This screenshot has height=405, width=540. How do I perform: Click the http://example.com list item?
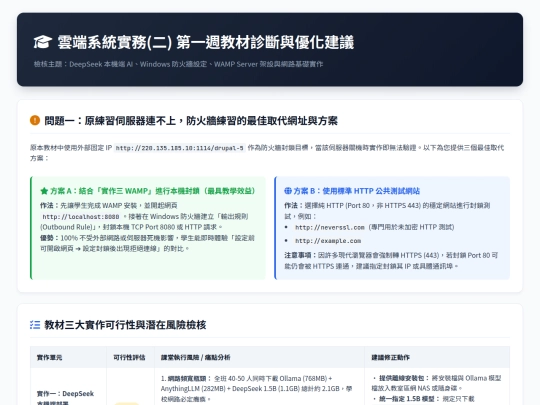click(x=328, y=241)
